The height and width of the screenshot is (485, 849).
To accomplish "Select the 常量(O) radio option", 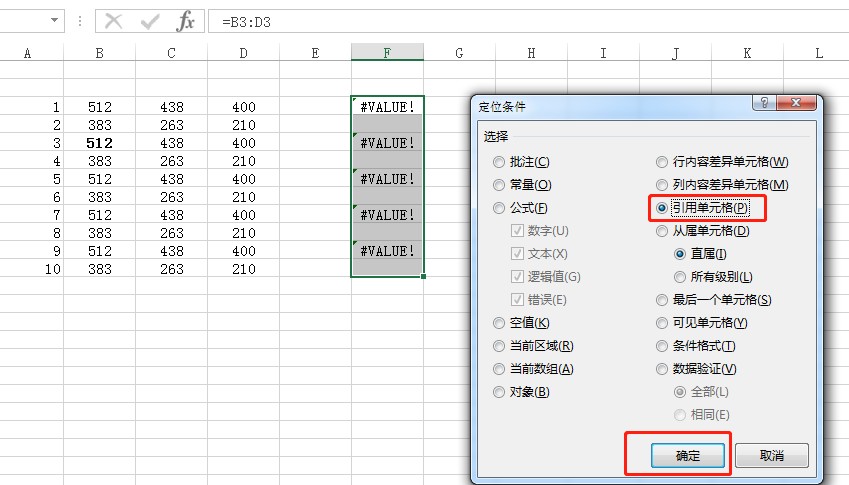I will coord(522,185).
